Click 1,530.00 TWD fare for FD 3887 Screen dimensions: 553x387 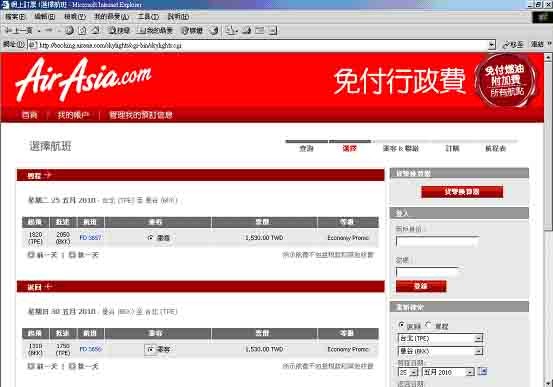[264, 237]
